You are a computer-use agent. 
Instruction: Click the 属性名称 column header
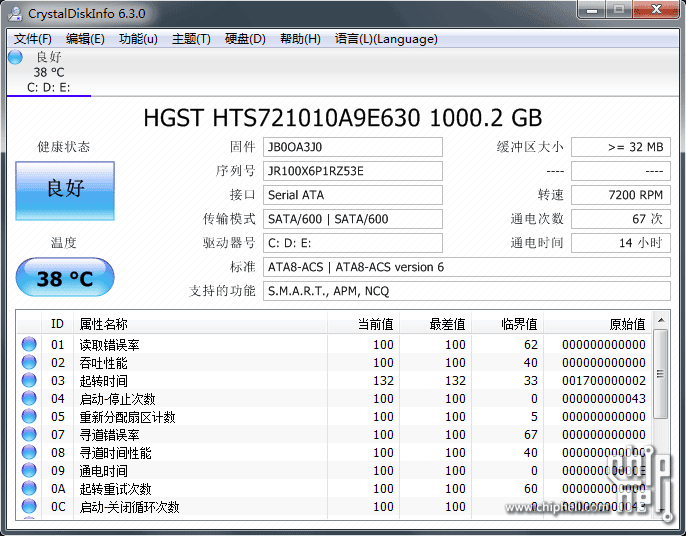click(200, 324)
